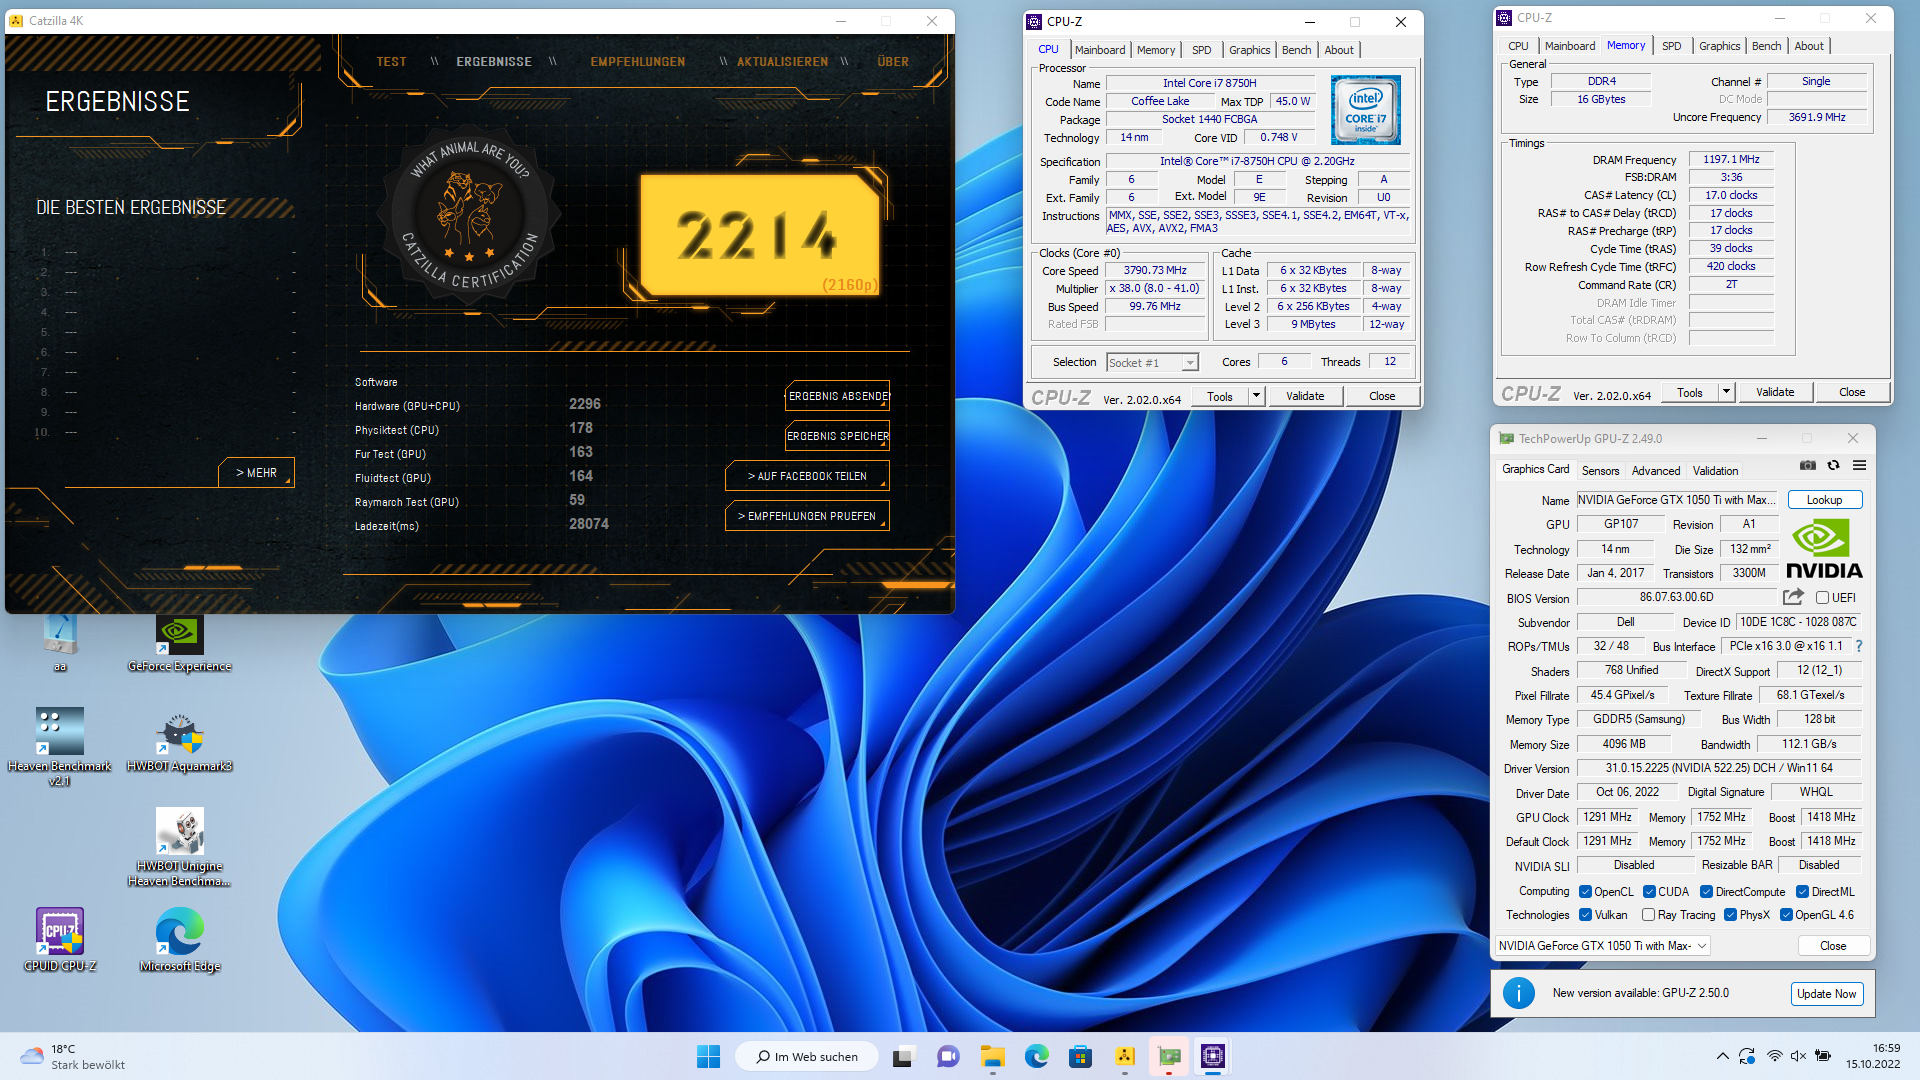
Task: Click the MEHR button in Catzilla
Action: click(256, 473)
